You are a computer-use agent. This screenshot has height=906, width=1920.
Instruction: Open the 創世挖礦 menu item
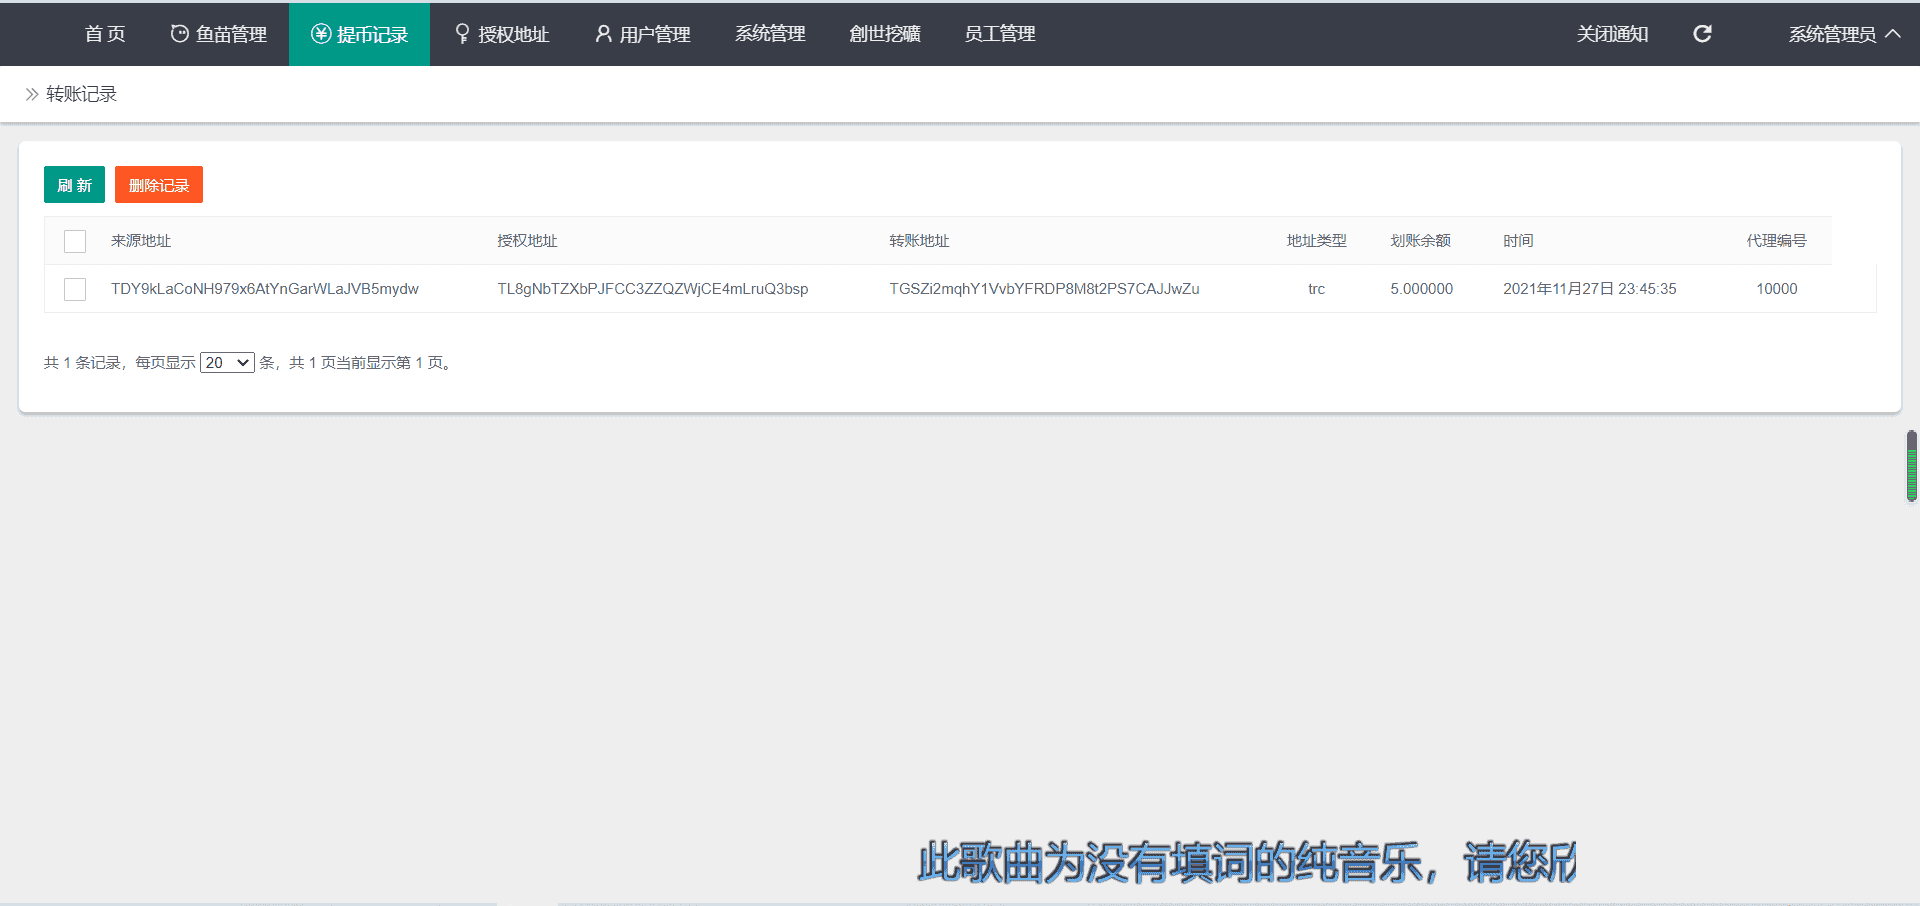click(884, 34)
